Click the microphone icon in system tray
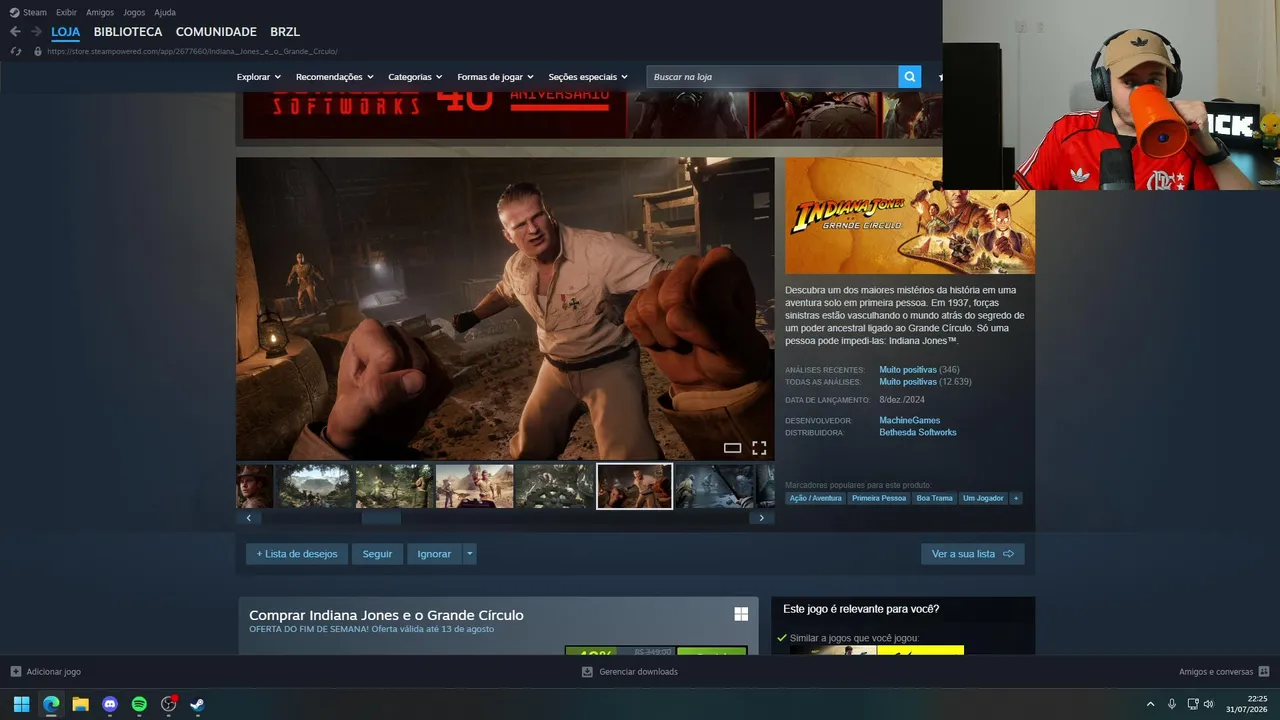 point(1172,704)
